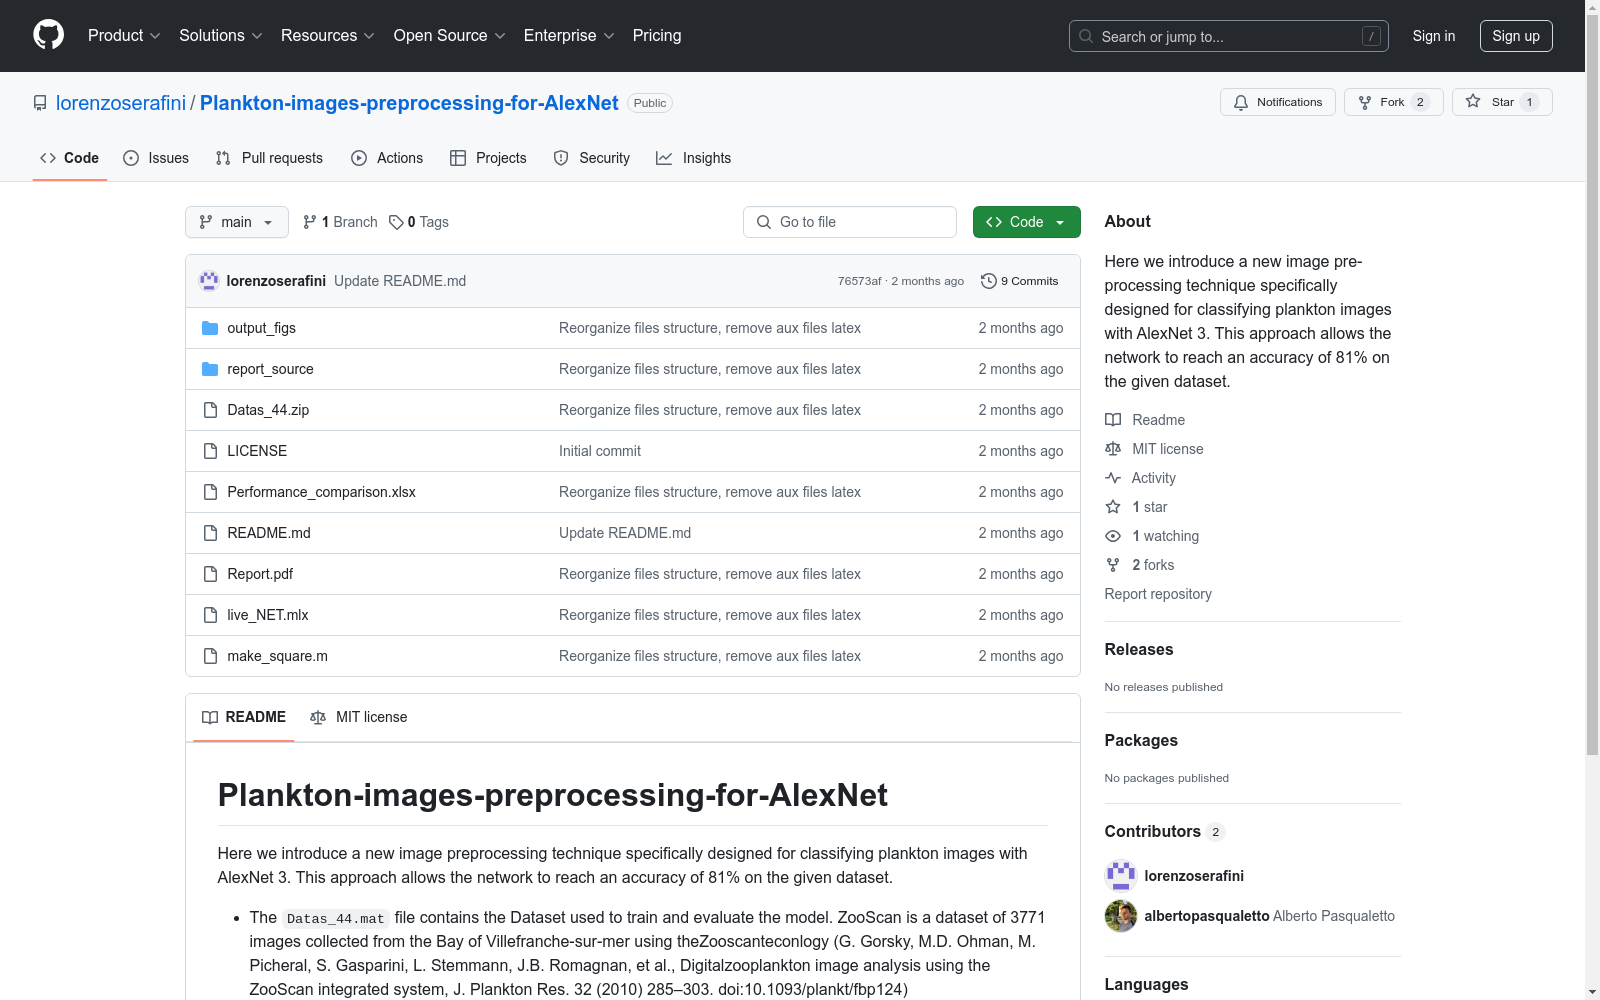Open the live_NET.mlx file

[268, 615]
